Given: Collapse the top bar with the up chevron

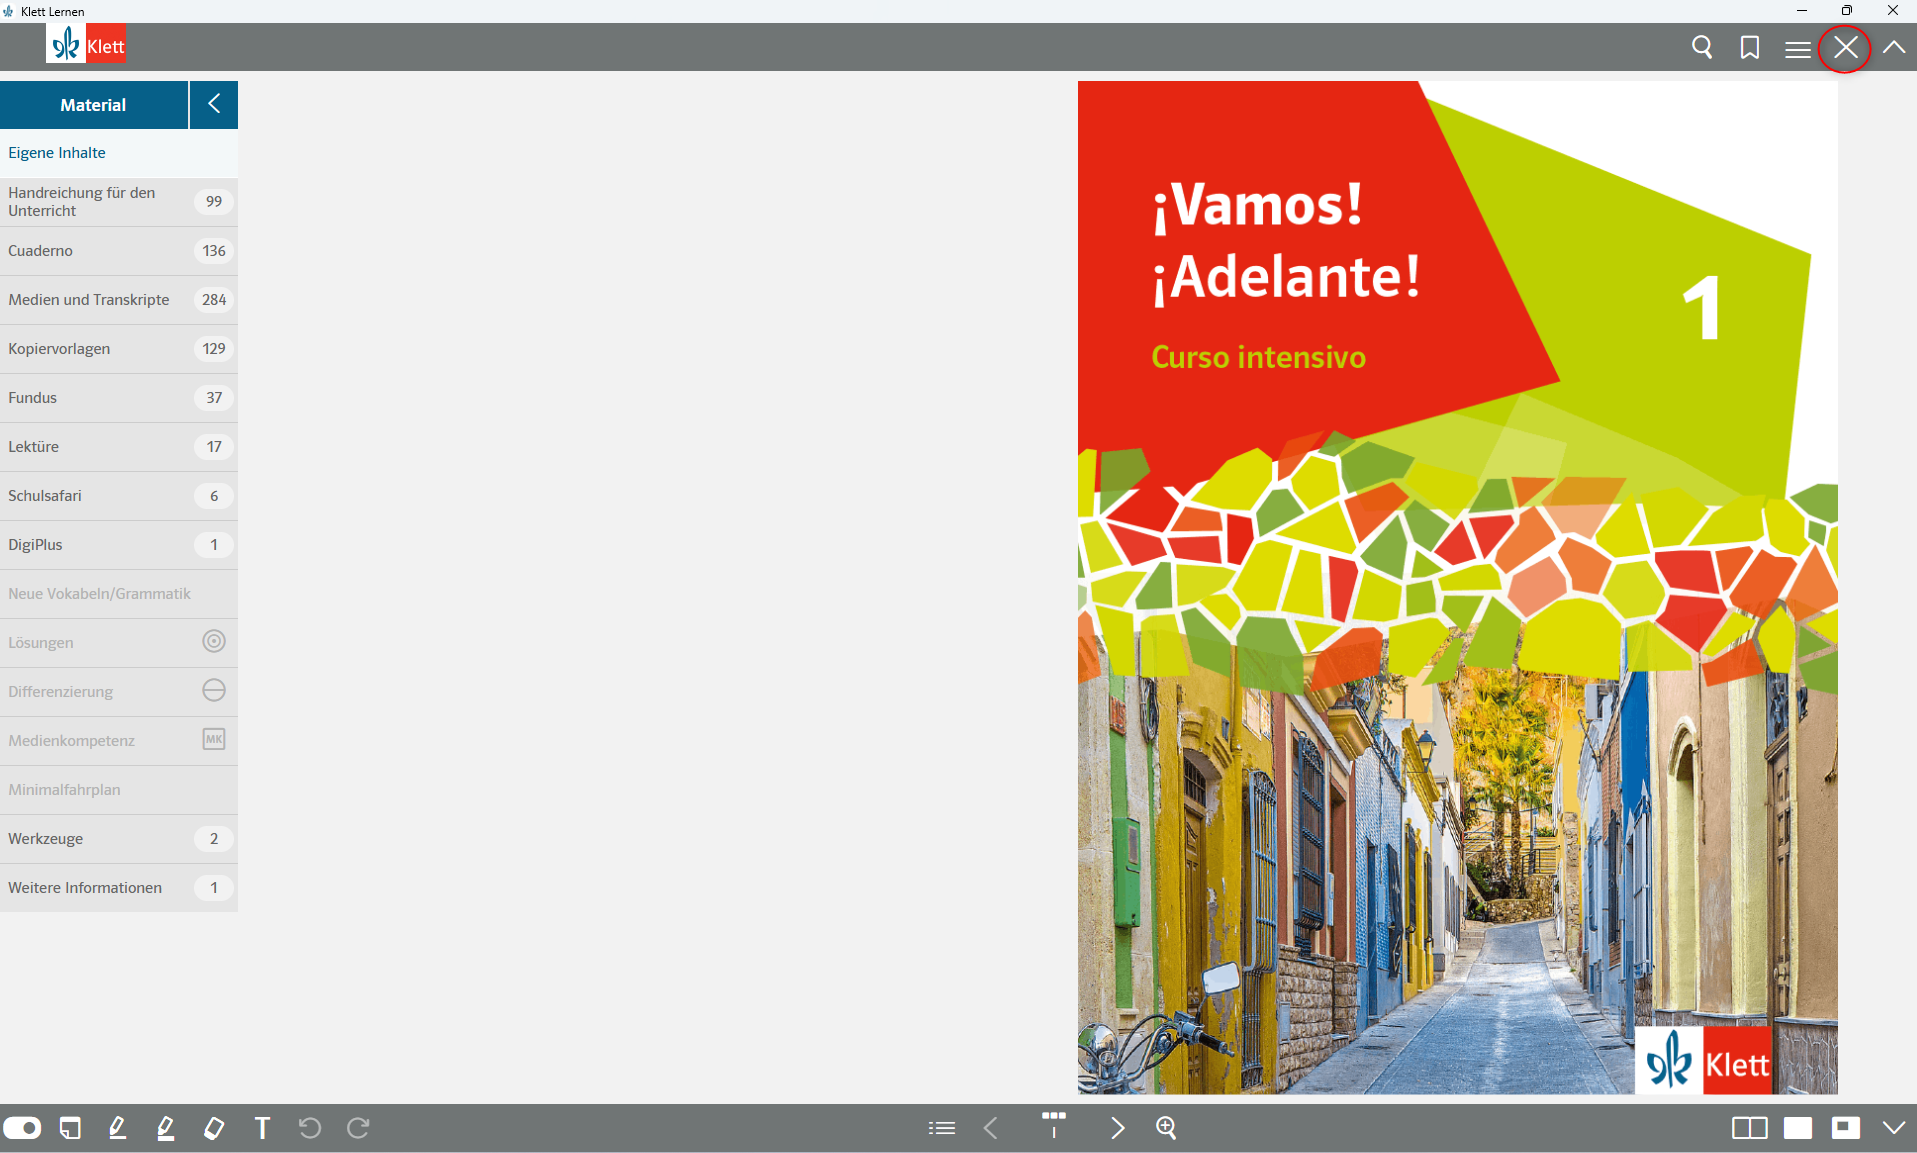Looking at the screenshot, I should pyautogui.click(x=1894, y=47).
